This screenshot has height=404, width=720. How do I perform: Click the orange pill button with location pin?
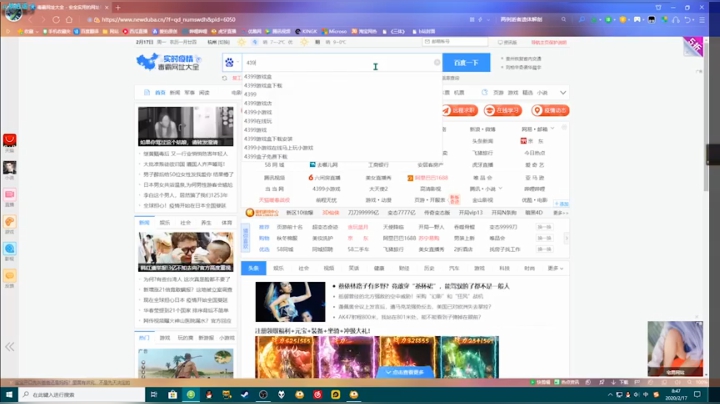pos(550,111)
